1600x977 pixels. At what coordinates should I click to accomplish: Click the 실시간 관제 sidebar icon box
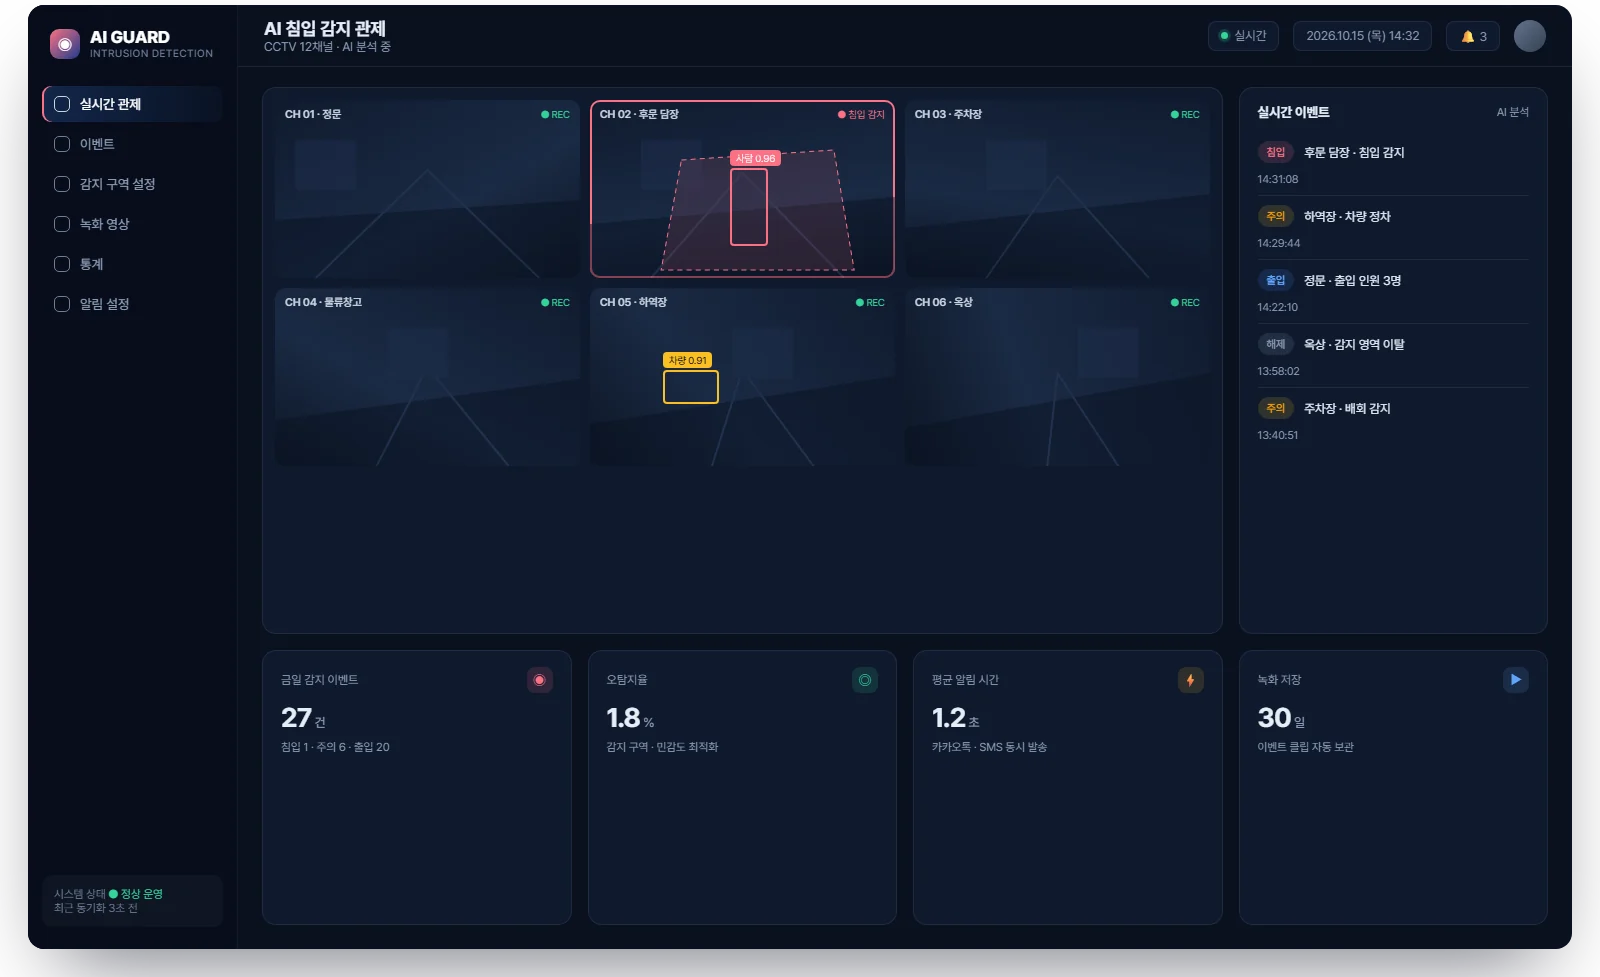[x=62, y=104]
